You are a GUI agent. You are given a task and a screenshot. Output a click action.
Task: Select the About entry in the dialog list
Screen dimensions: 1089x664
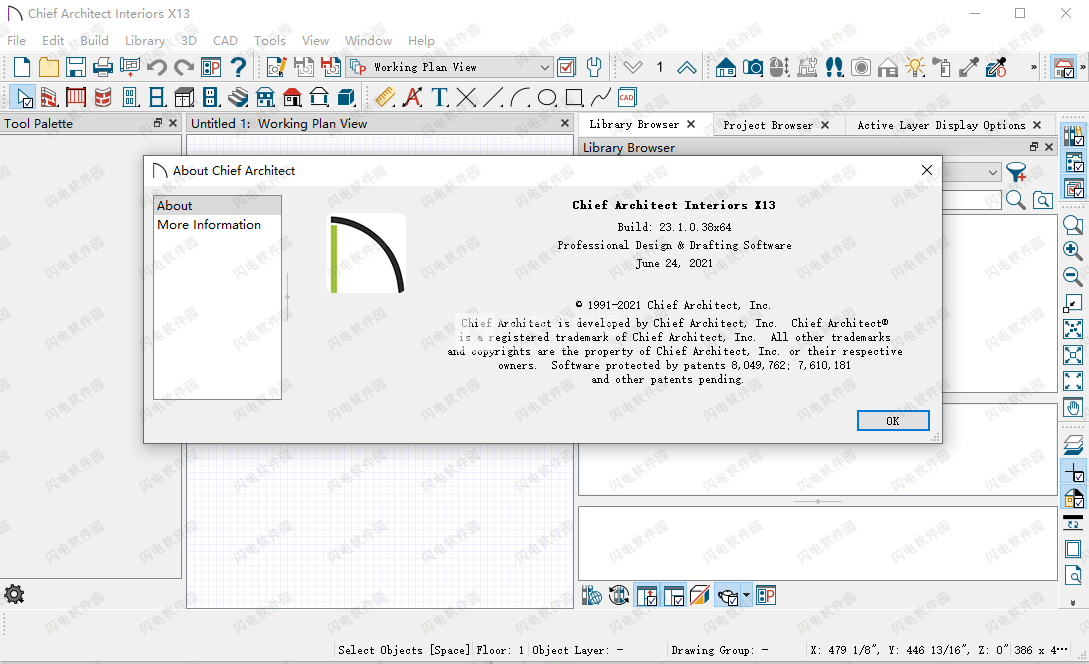(x=217, y=206)
